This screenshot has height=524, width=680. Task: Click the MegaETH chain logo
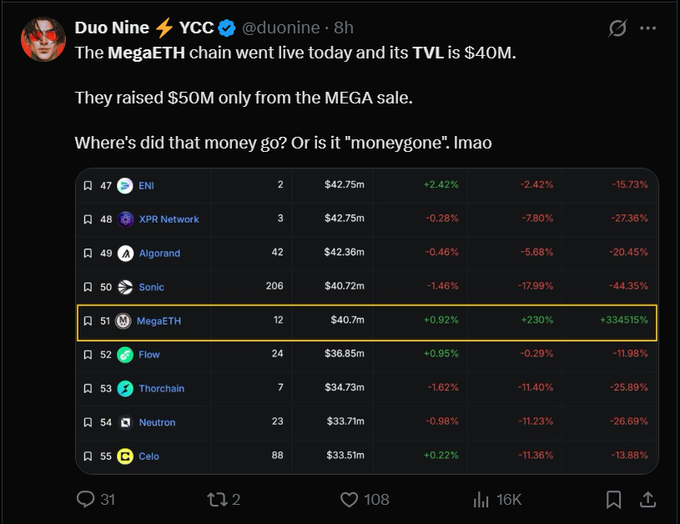(125, 321)
